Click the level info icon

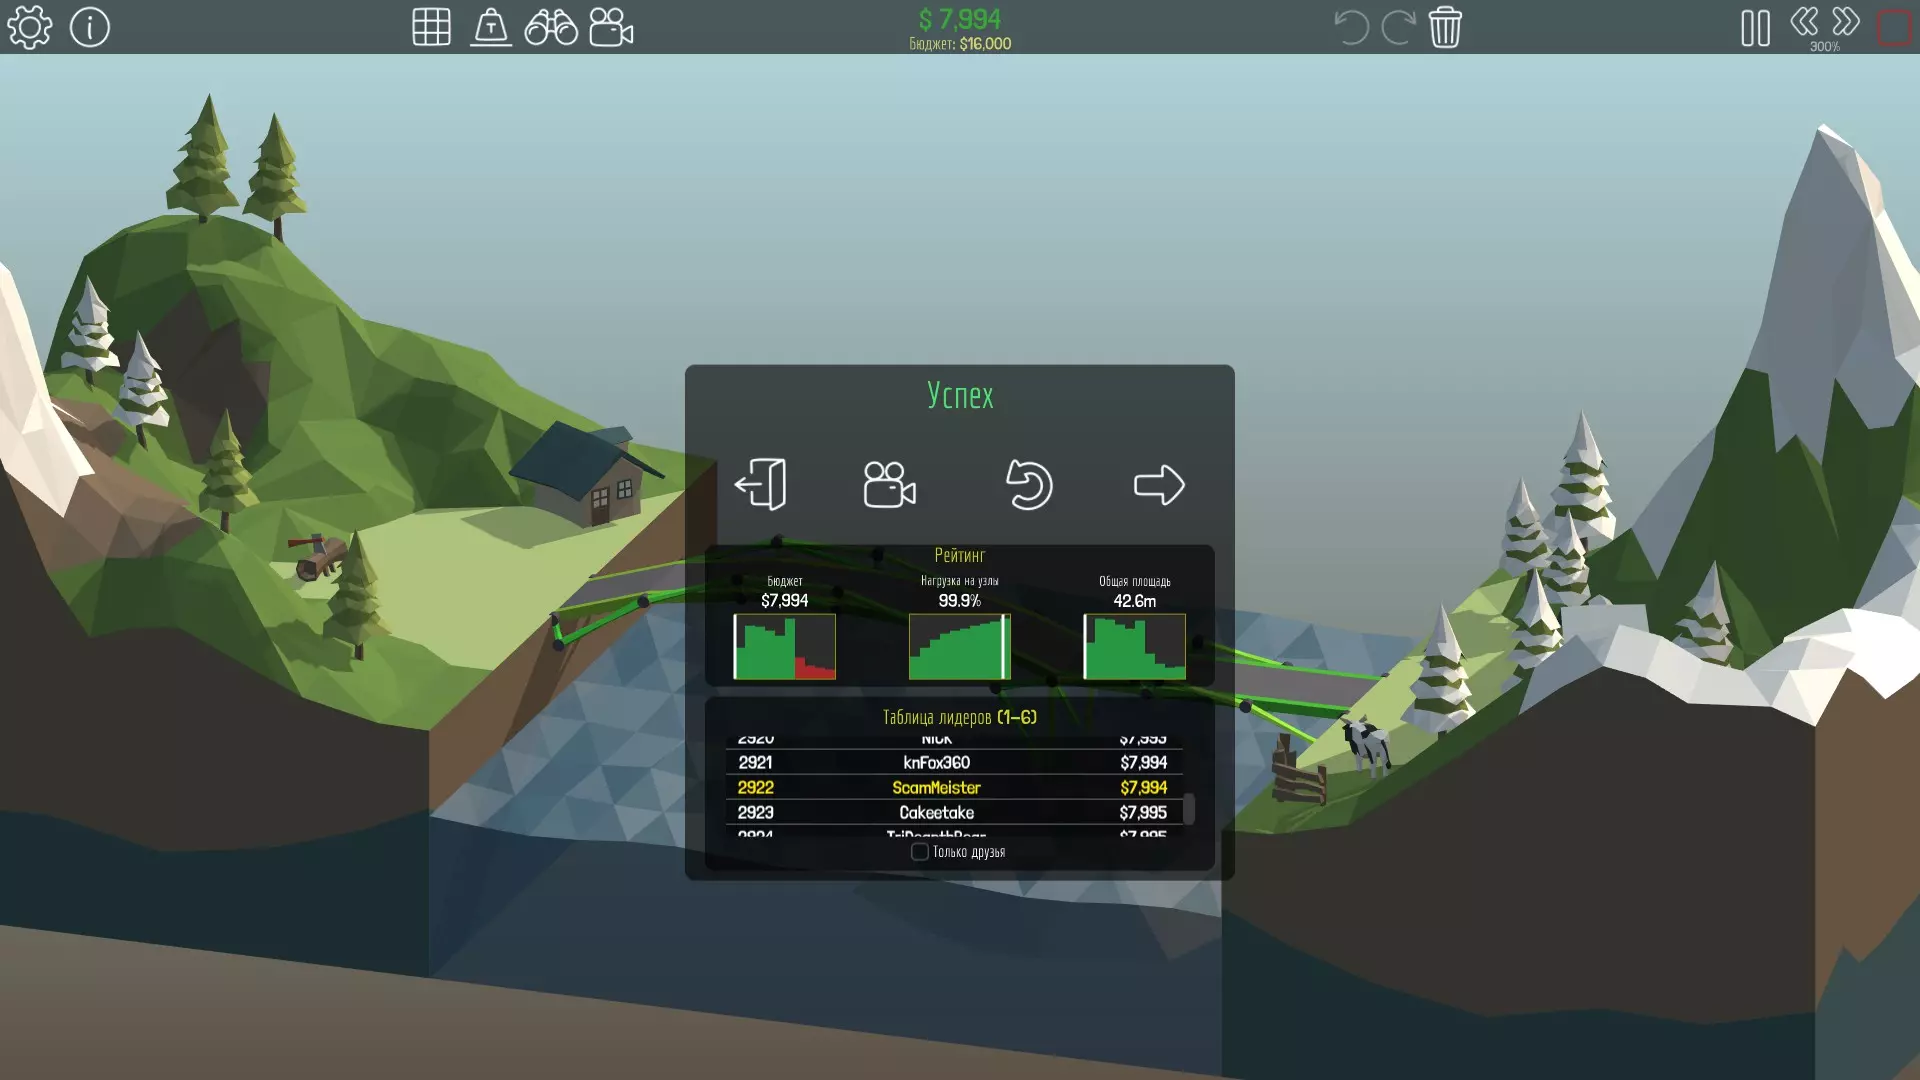pyautogui.click(x=90, y=27)
